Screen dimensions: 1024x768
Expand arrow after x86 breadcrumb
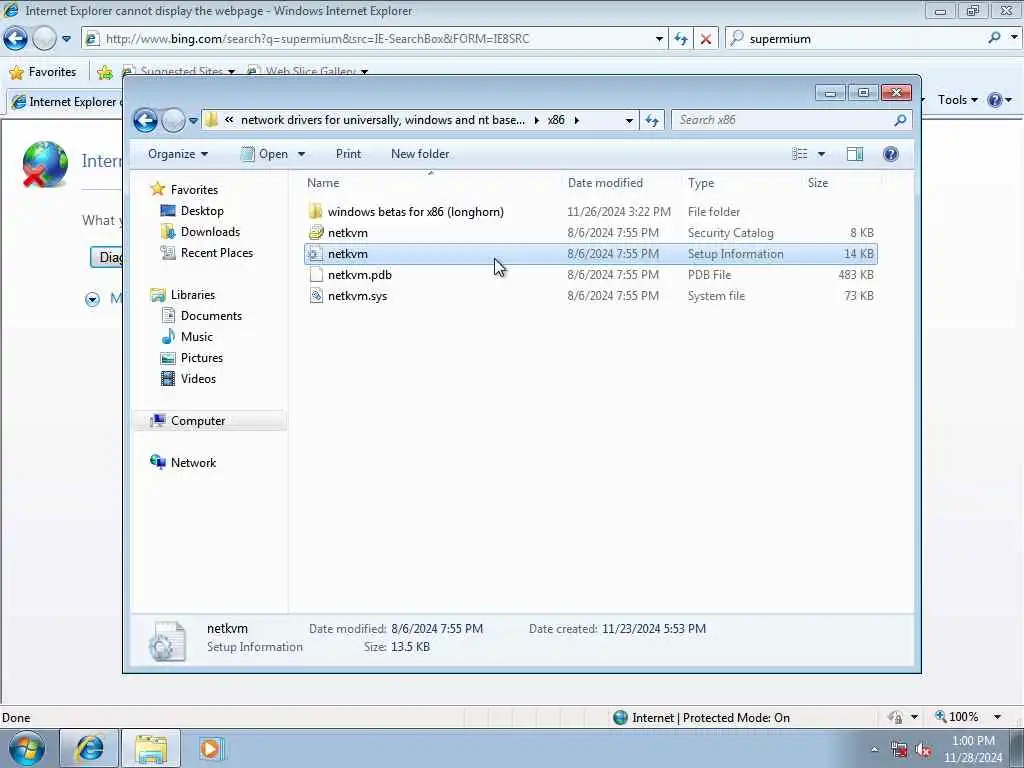(x=577, y=120)
